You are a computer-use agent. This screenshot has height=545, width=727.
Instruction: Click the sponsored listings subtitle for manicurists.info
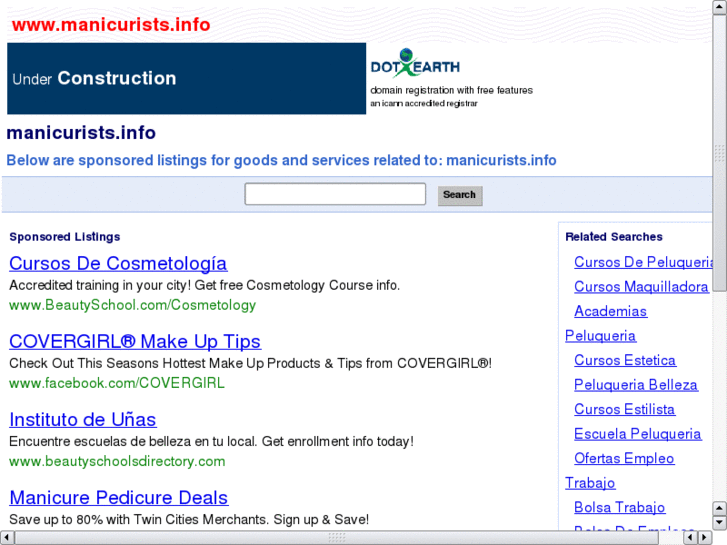click(281, 160)
